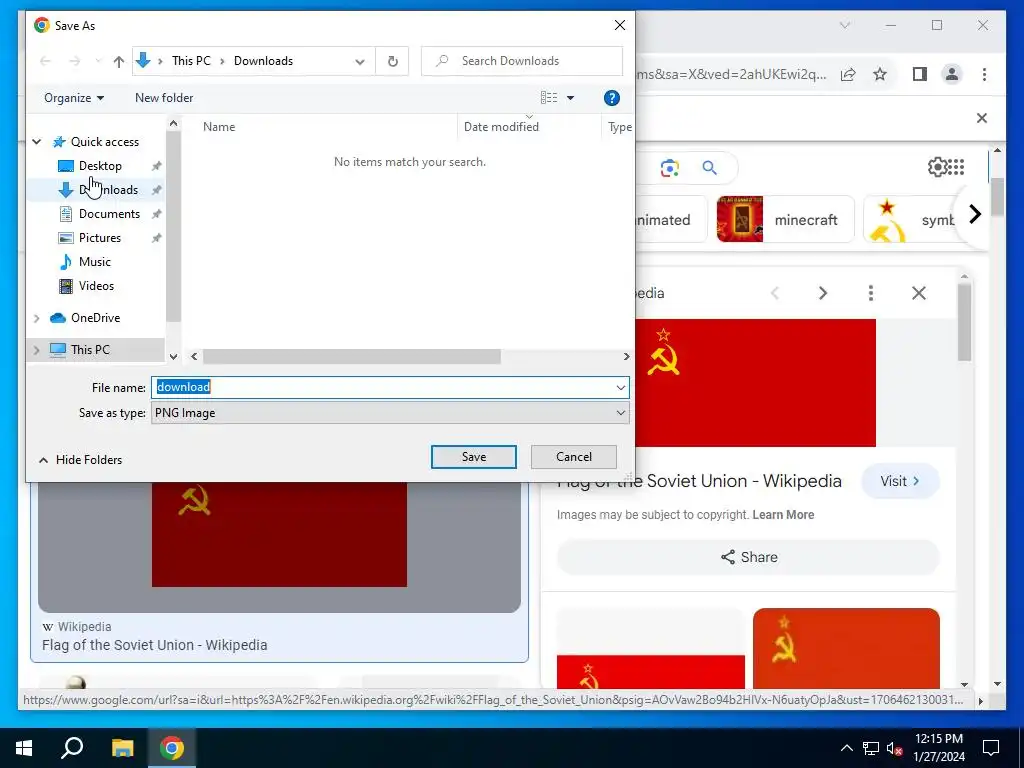
Task: Go to next image in preview panel
Action: [x=823, y=293]
